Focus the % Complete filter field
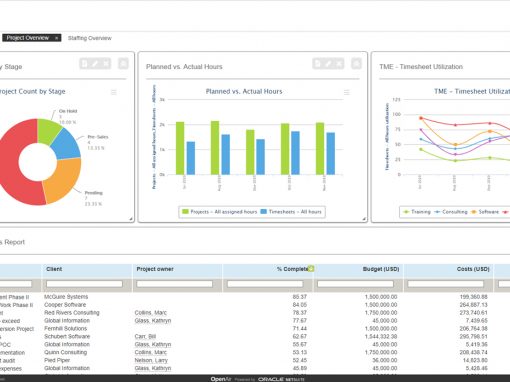Image resolution: width=510 pixels, height=382 pixels. tap(265, 284)
